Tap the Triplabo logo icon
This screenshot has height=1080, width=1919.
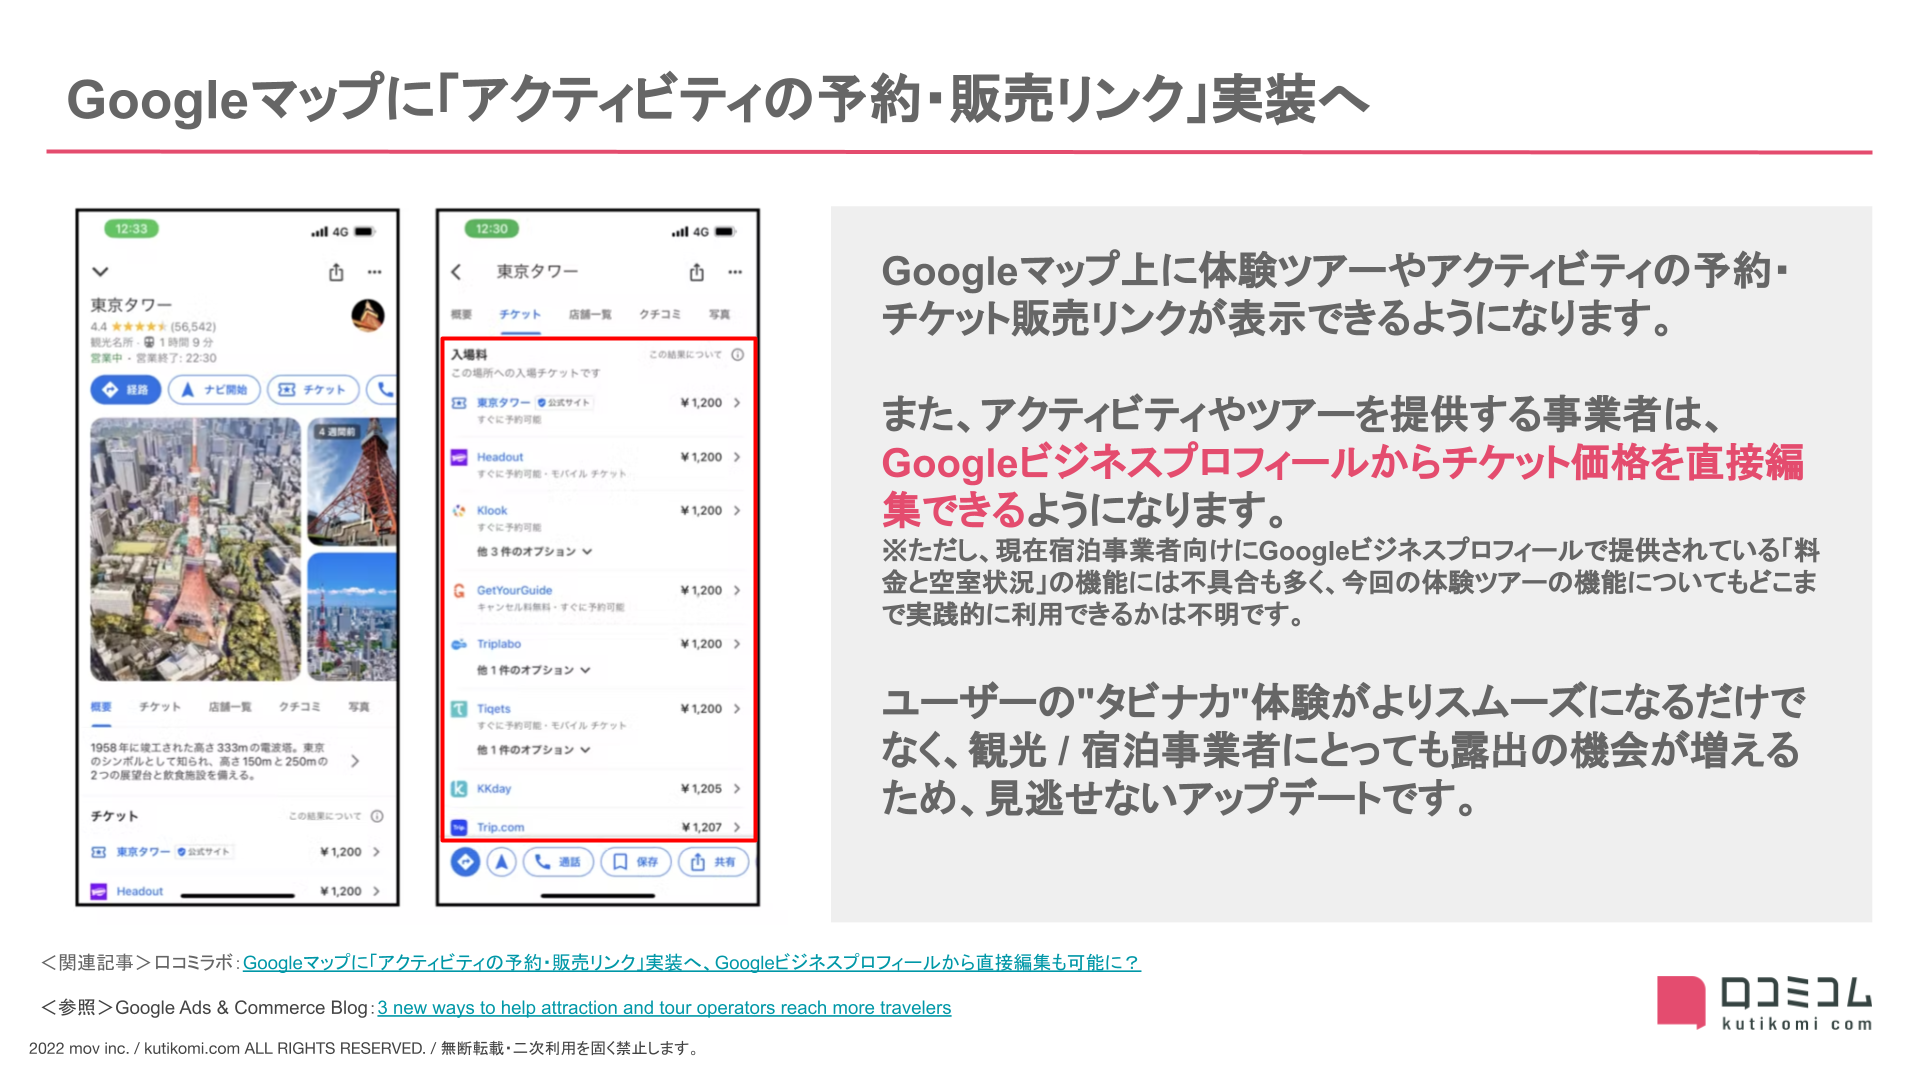click(459, 644)
